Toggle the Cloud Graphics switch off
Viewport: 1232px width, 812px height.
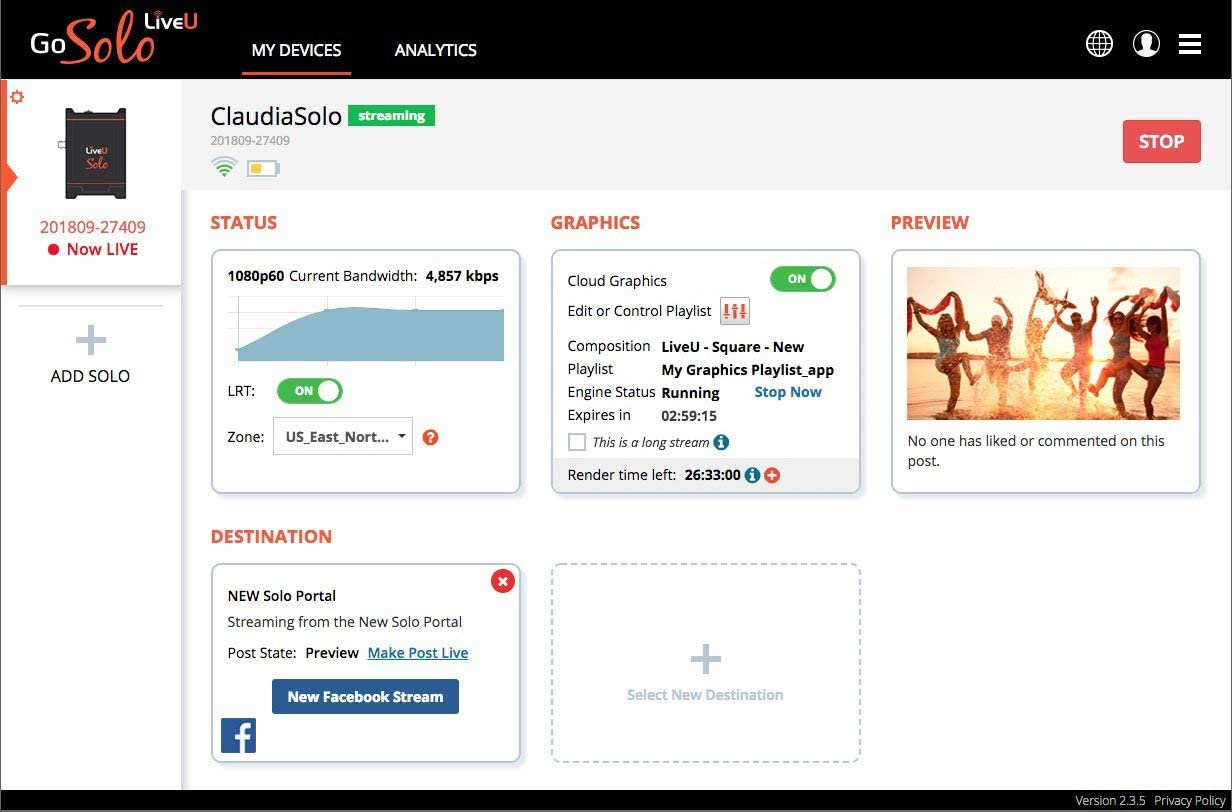(802, 279)
